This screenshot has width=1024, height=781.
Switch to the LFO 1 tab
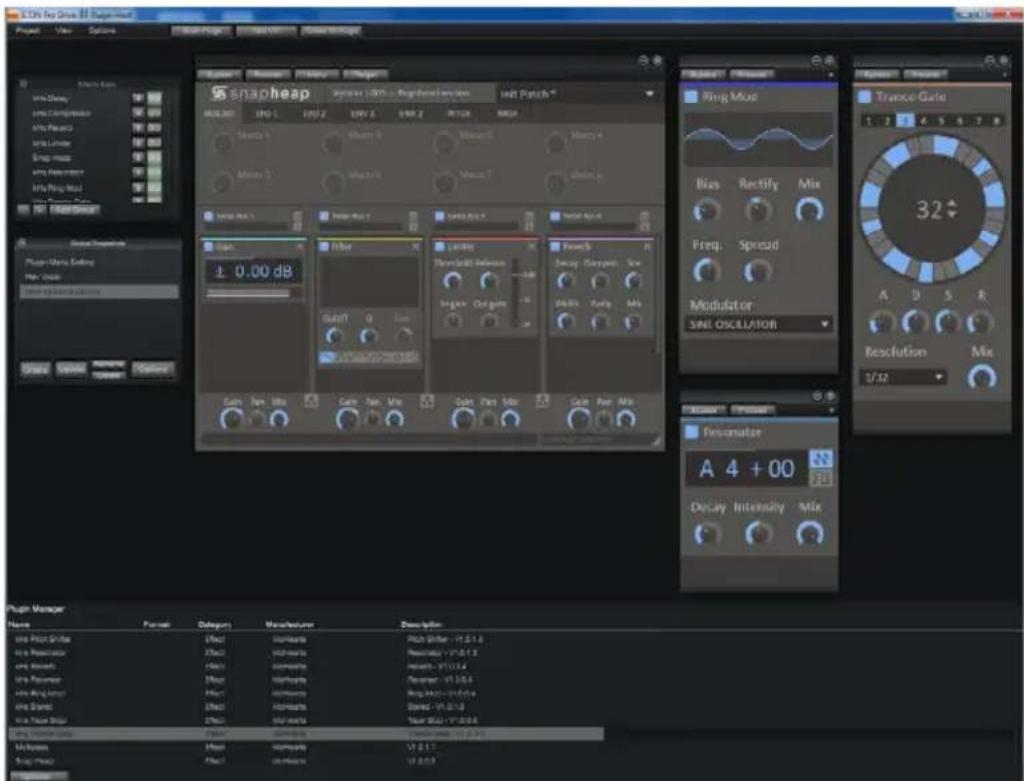pyautogui.click(x=266, y=114)
